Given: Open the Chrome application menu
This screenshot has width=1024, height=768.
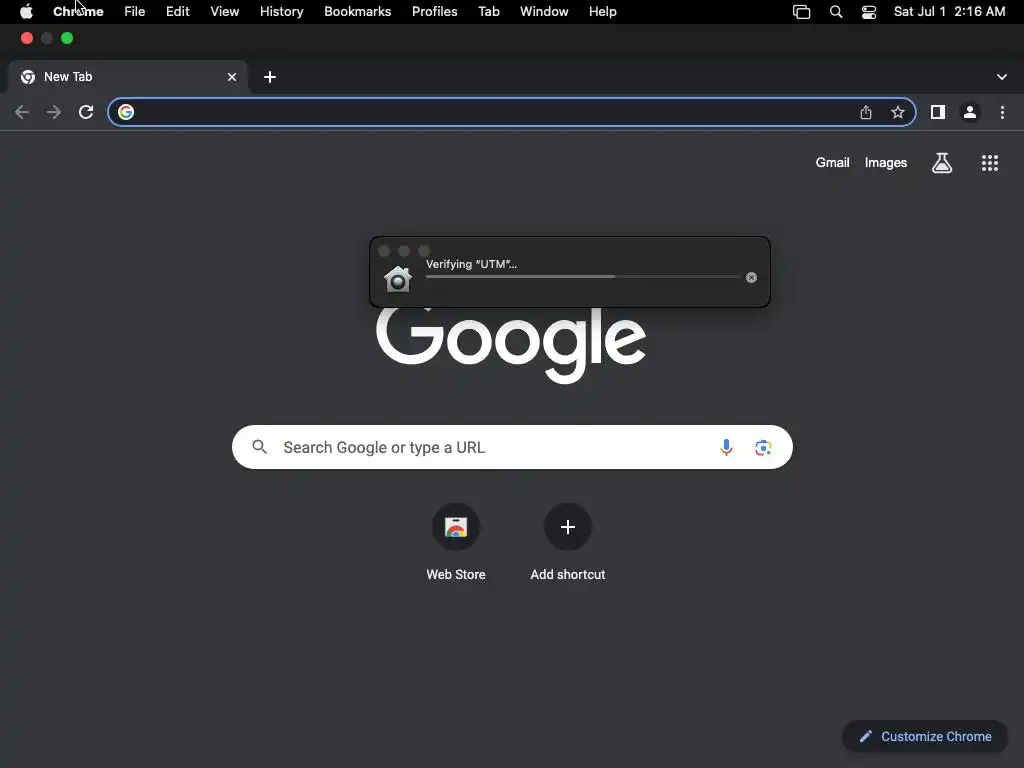Looking at the screenshot, I should tap(78, 12).
